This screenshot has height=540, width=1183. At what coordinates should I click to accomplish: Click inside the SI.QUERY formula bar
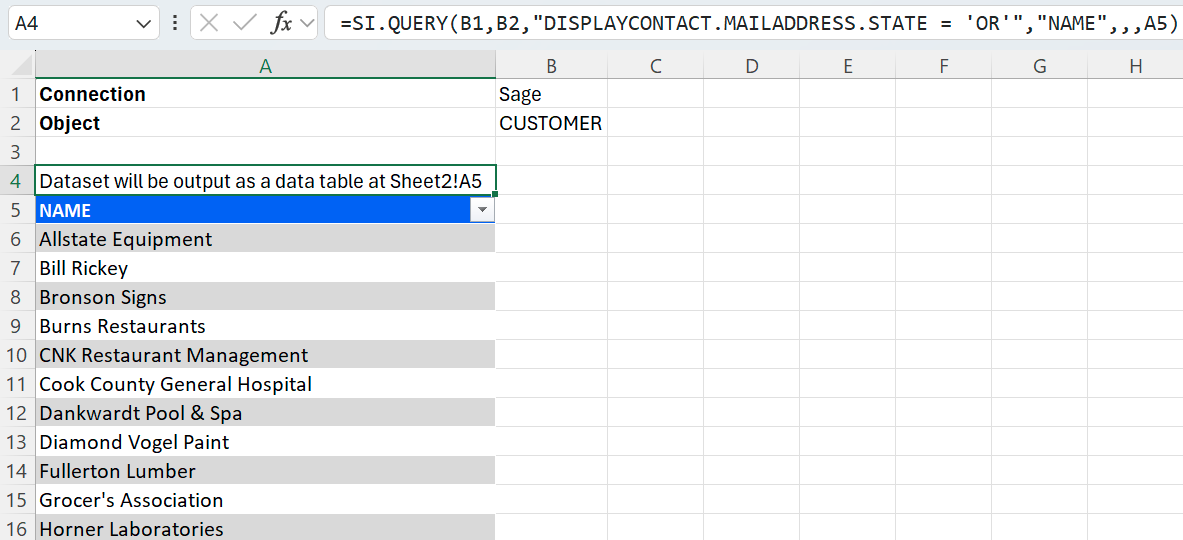750,23
